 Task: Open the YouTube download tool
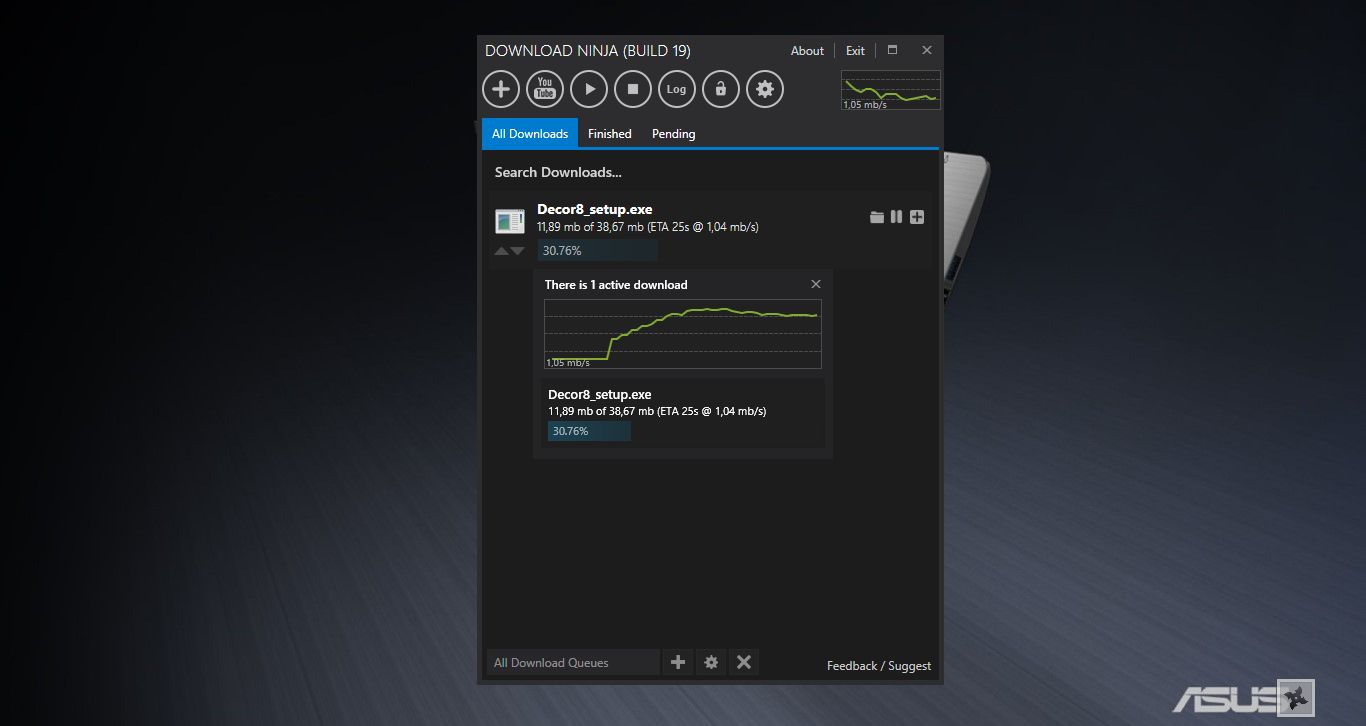[x=545, y=89]
